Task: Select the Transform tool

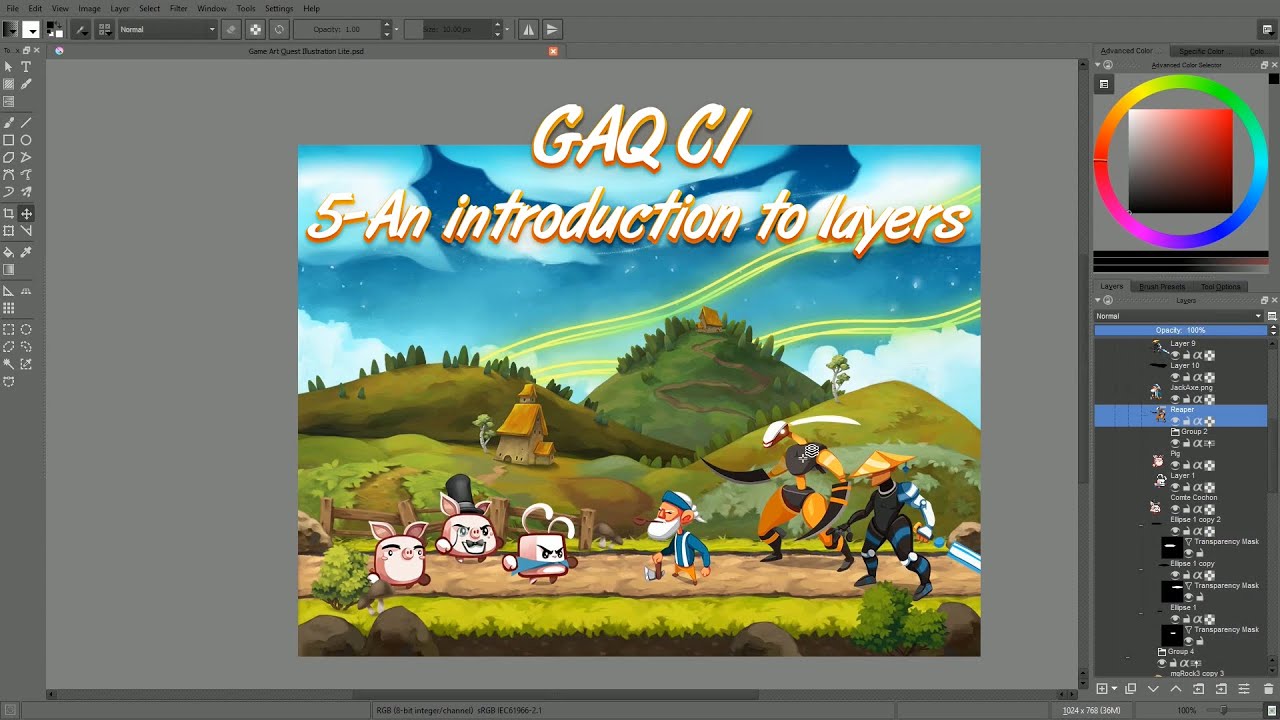Action: pyautogui.click(x=9, y=231)
